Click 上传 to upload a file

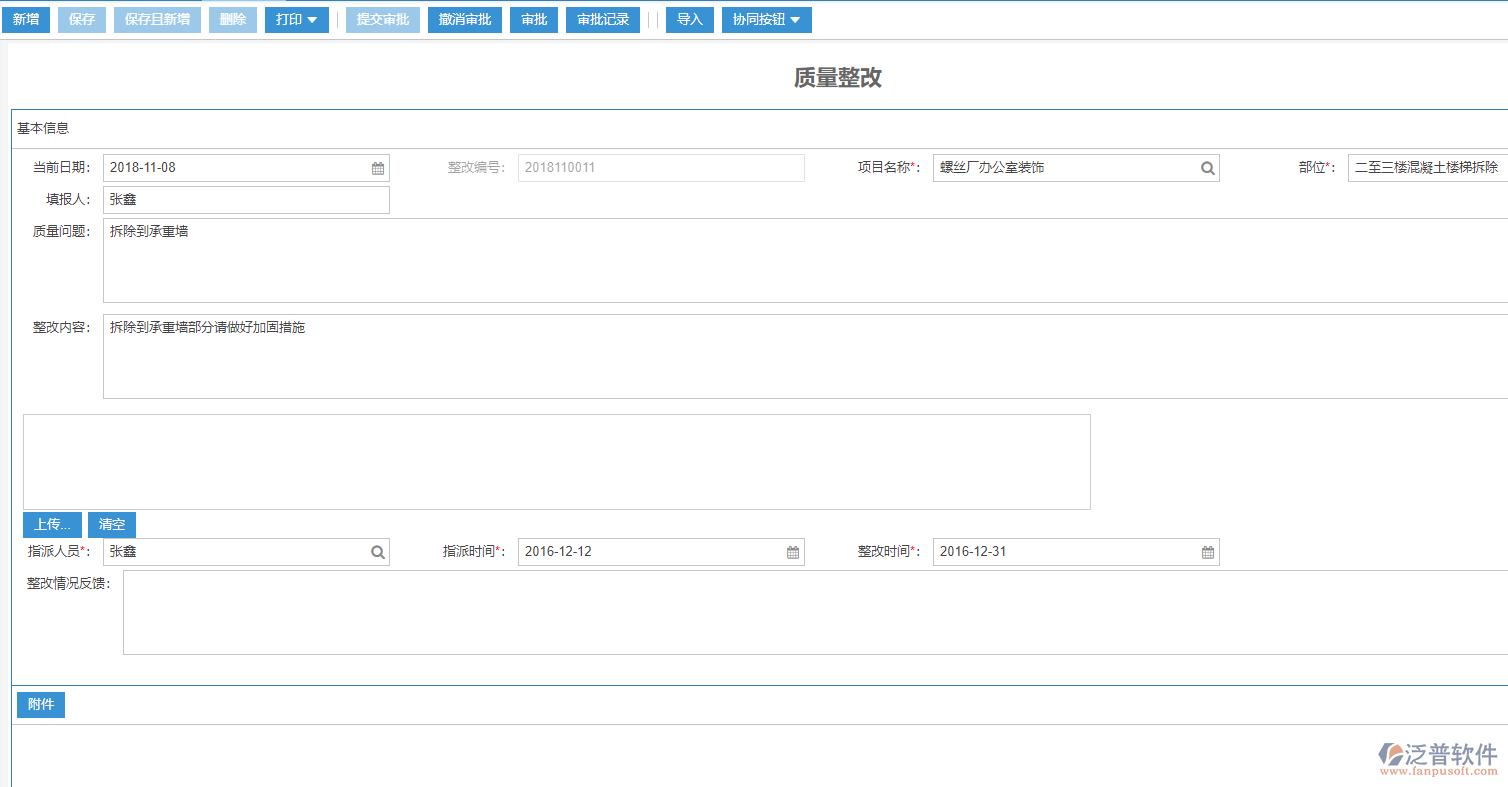click(x=51, y=524)
